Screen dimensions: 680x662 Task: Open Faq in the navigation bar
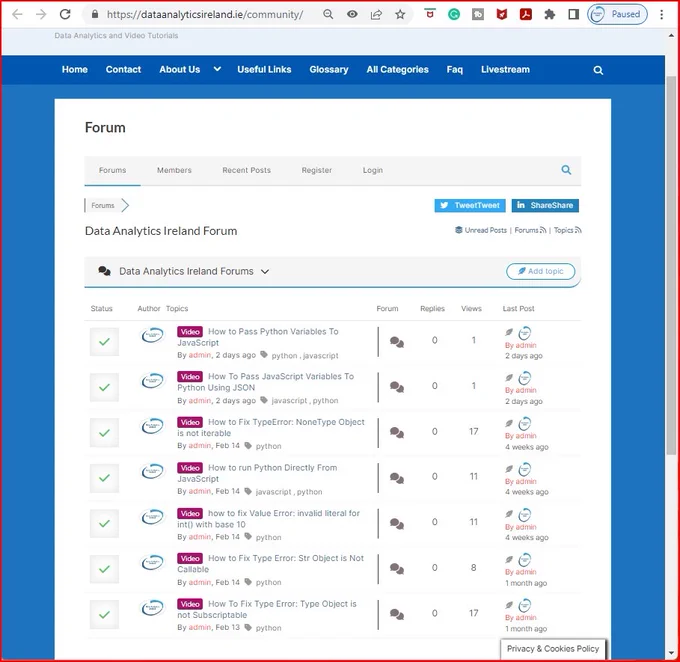click(x=454, y=69)
